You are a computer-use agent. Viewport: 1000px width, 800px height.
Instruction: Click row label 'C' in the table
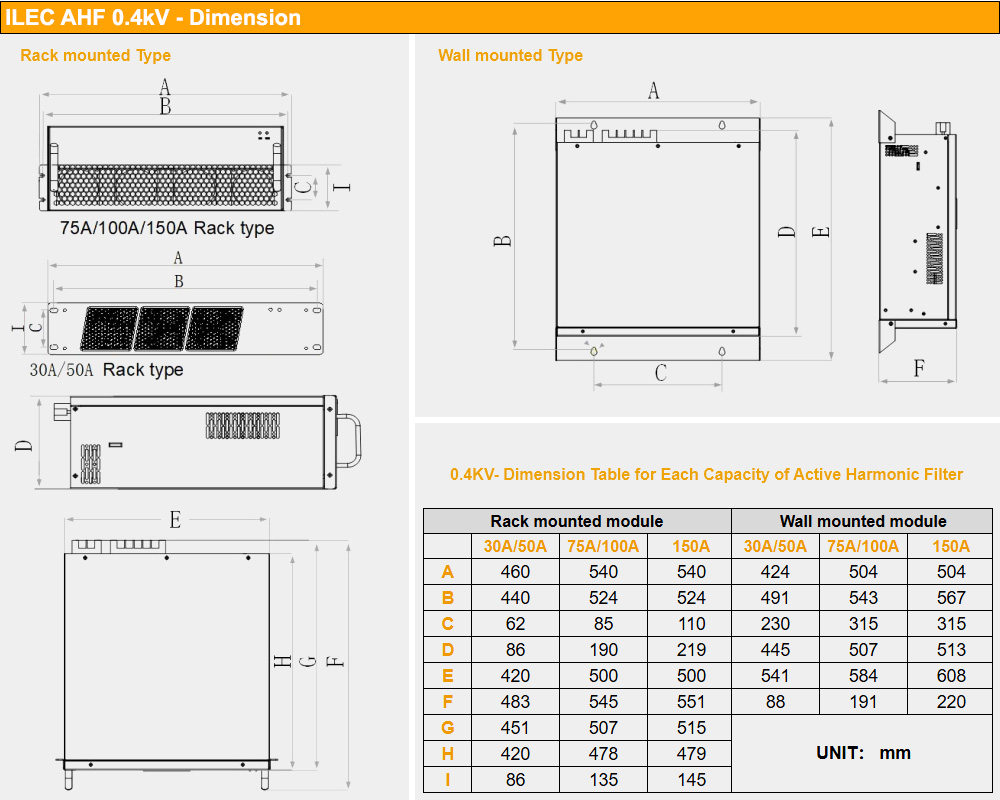[x=448, y=624]
